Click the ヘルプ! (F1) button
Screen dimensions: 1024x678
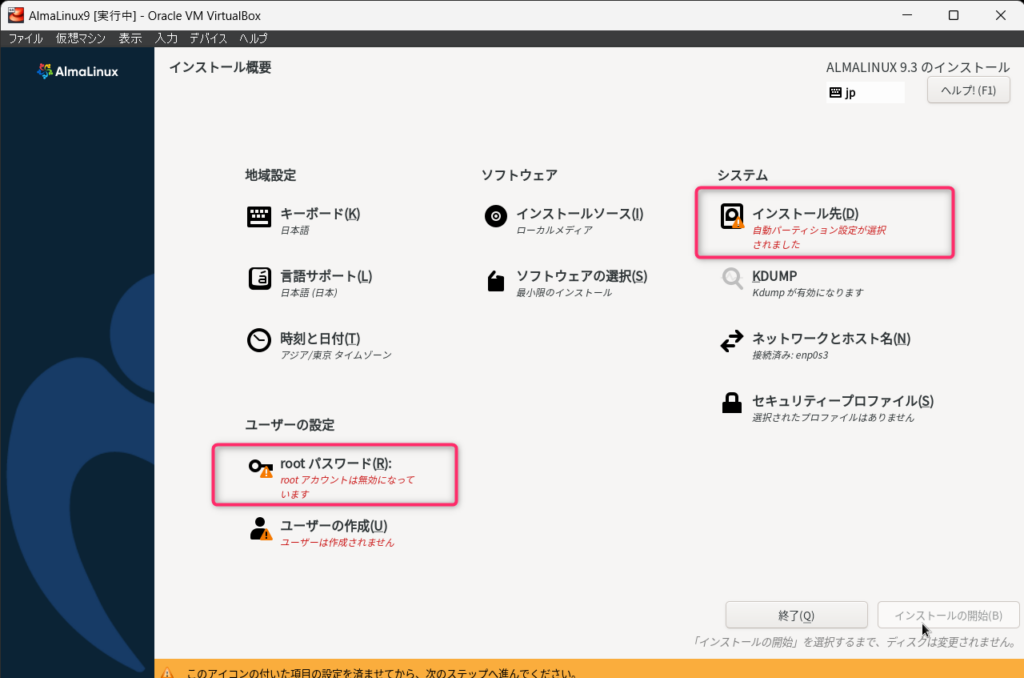(968, 91)
